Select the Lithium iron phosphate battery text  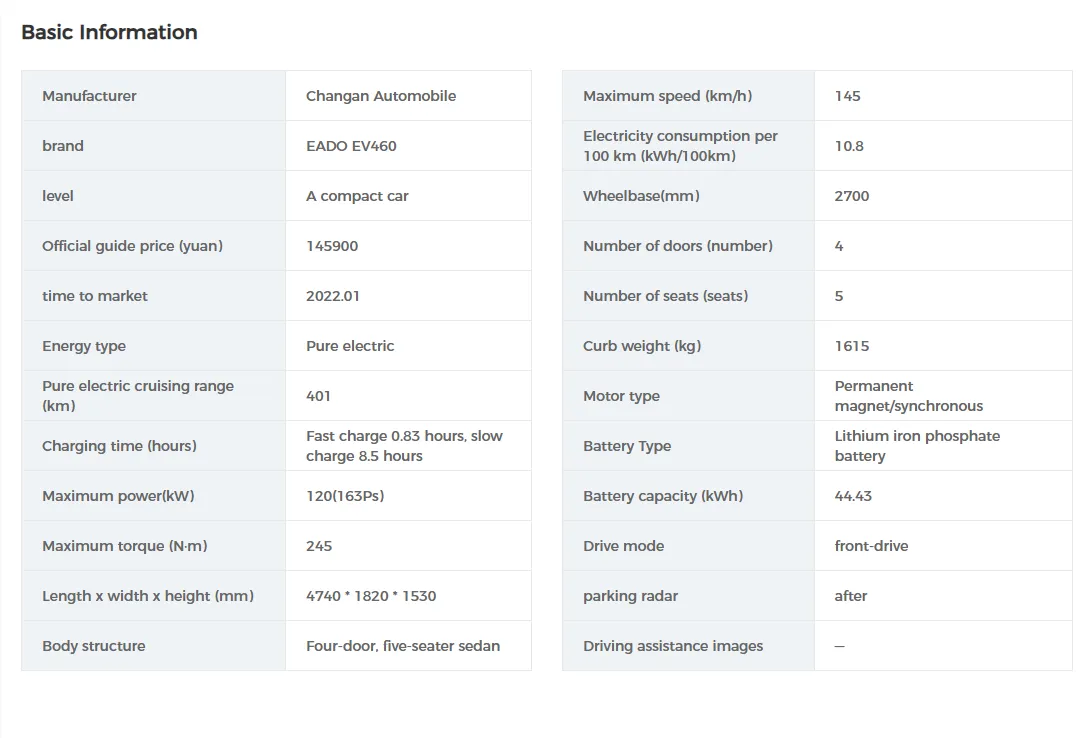pos(917,446)
